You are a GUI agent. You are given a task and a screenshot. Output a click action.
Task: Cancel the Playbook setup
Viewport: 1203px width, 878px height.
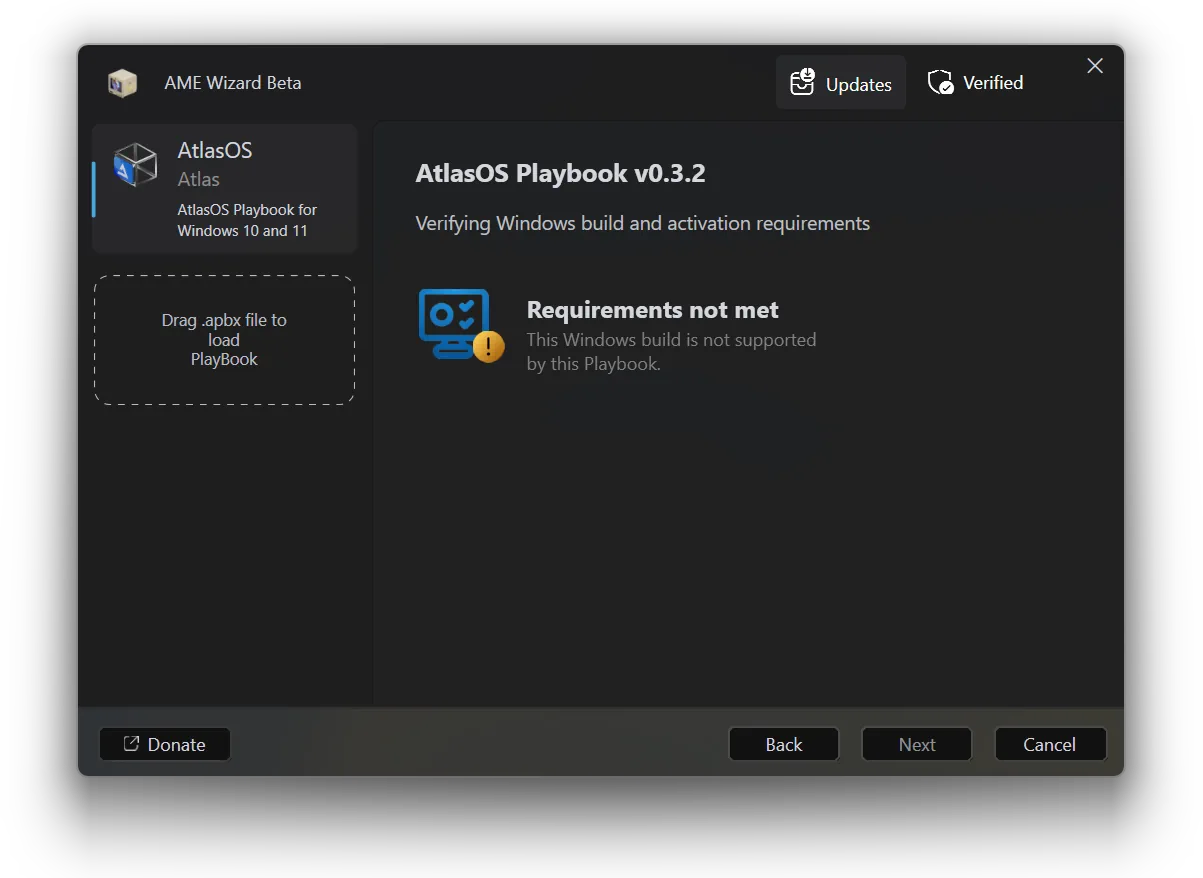1050,744
